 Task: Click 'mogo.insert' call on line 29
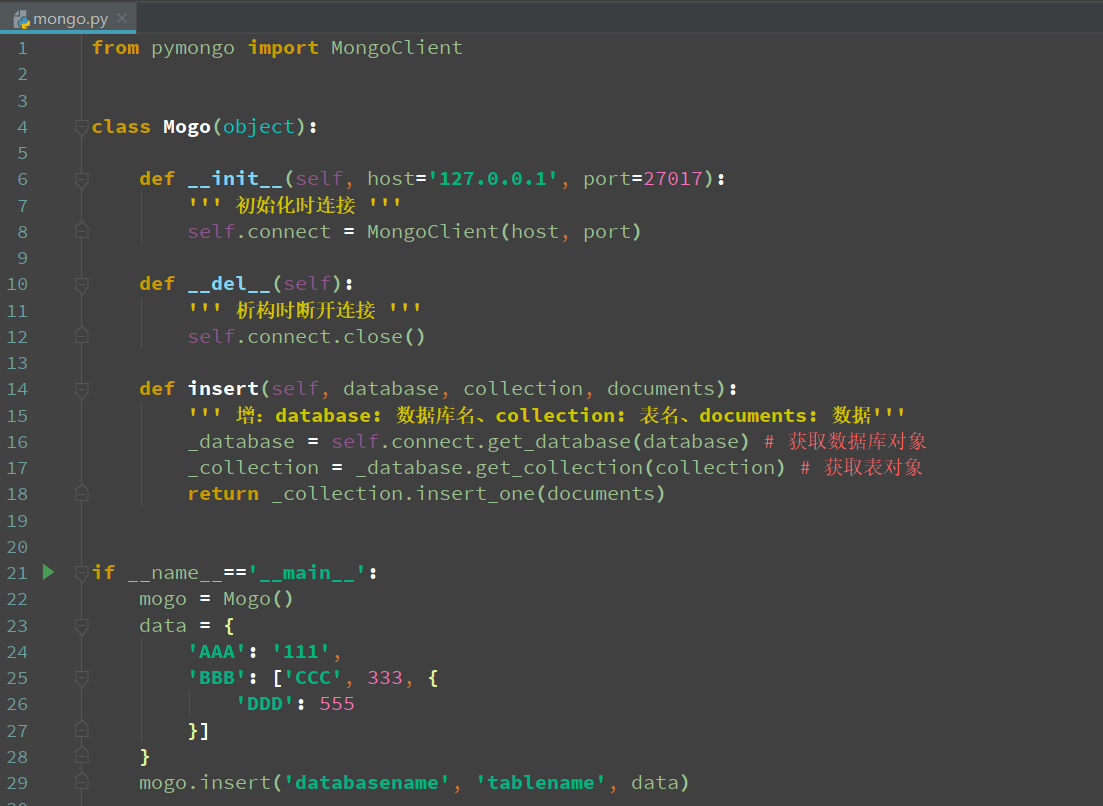205,783
